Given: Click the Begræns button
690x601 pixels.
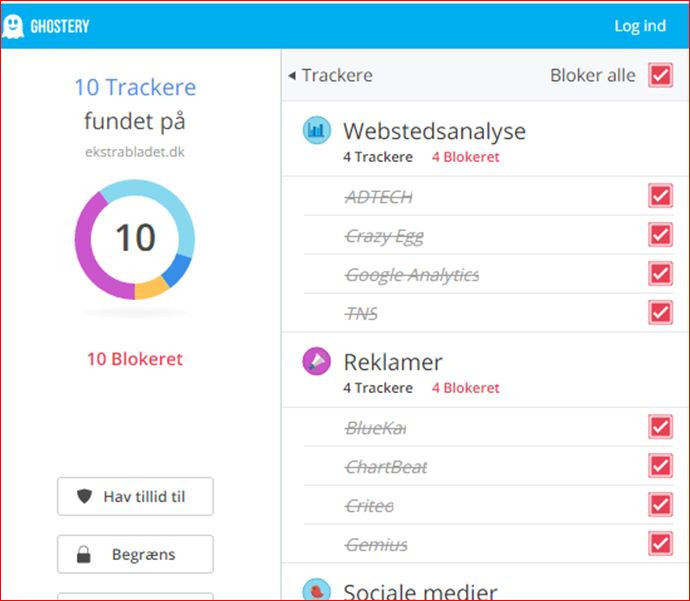Looking at the screenshot, I should click(135, 554).
